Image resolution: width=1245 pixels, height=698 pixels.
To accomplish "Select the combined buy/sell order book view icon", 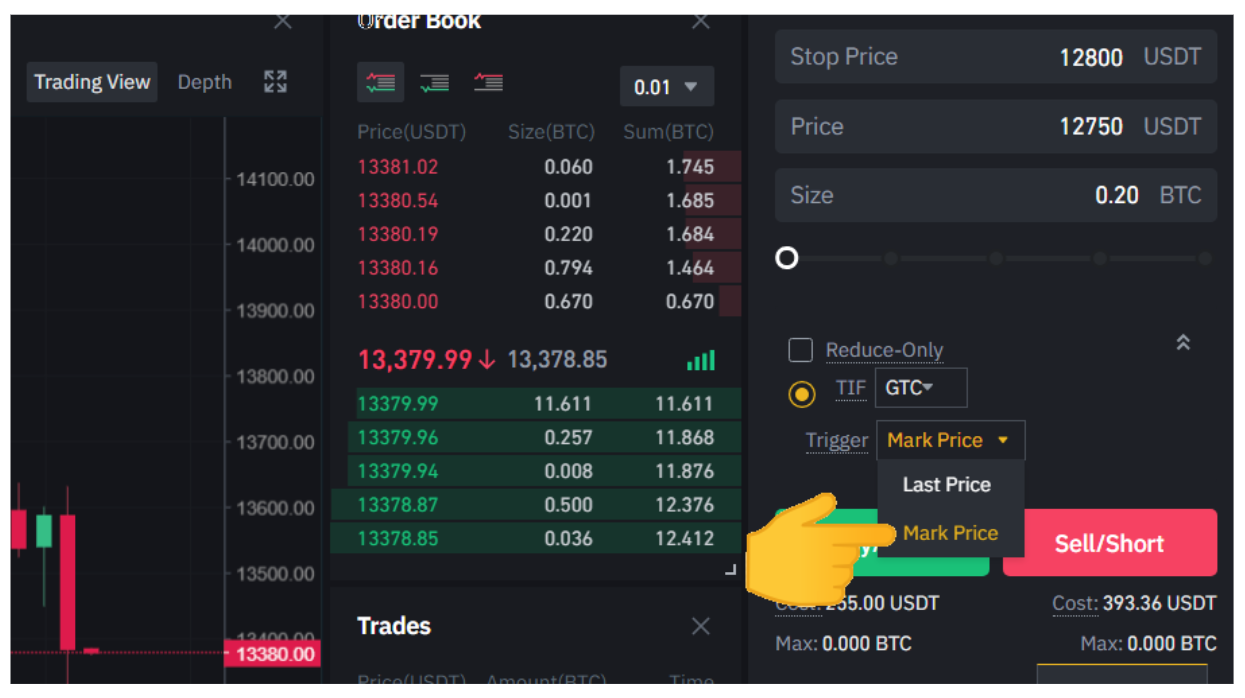I will [380, 83].
